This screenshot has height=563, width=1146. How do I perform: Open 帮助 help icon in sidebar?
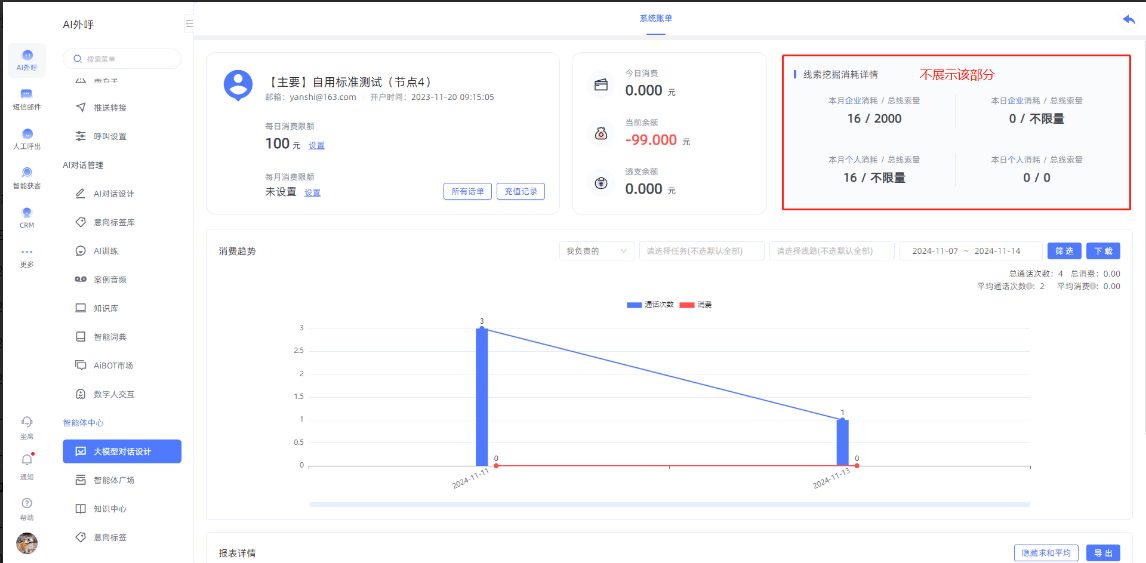[x=27, y=503]
